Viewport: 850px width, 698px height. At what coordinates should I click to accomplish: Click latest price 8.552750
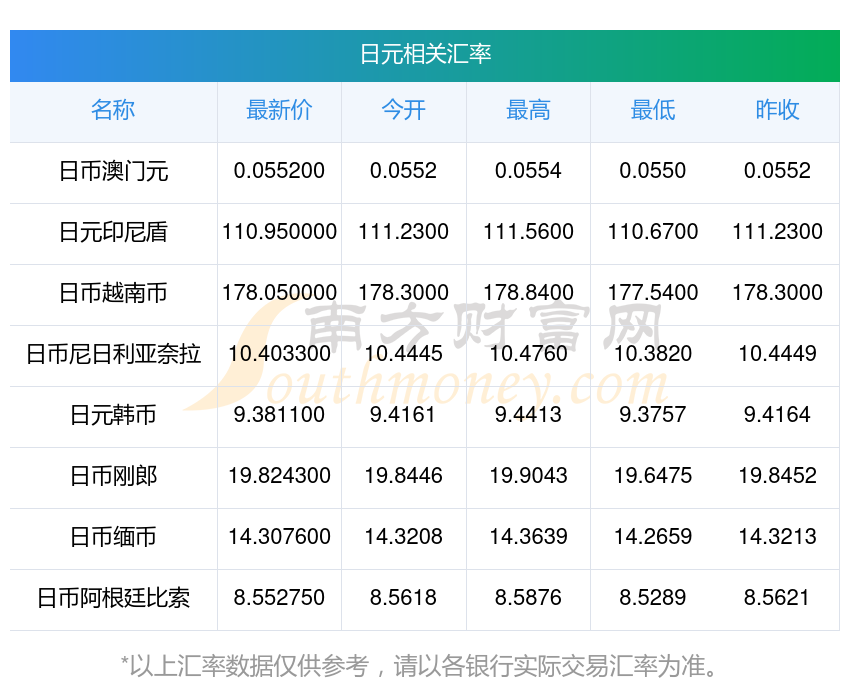[279, 598]
